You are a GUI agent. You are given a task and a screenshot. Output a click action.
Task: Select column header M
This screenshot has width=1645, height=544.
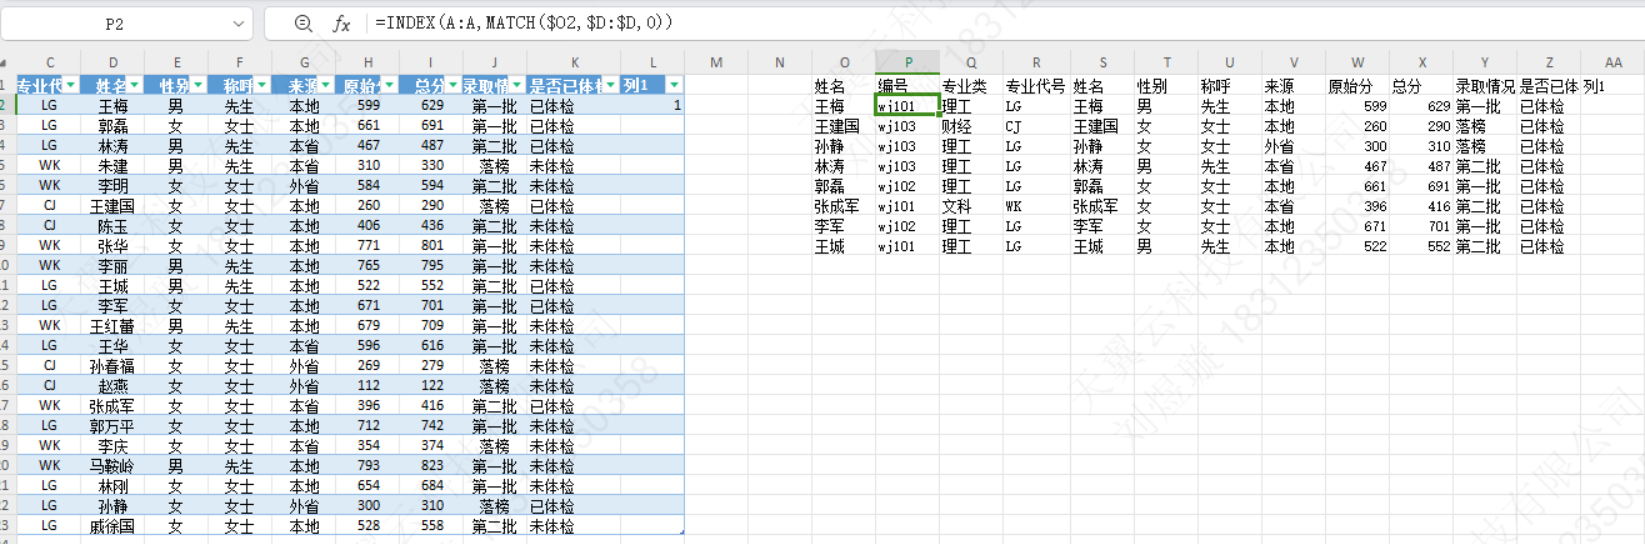pos(716,62)
